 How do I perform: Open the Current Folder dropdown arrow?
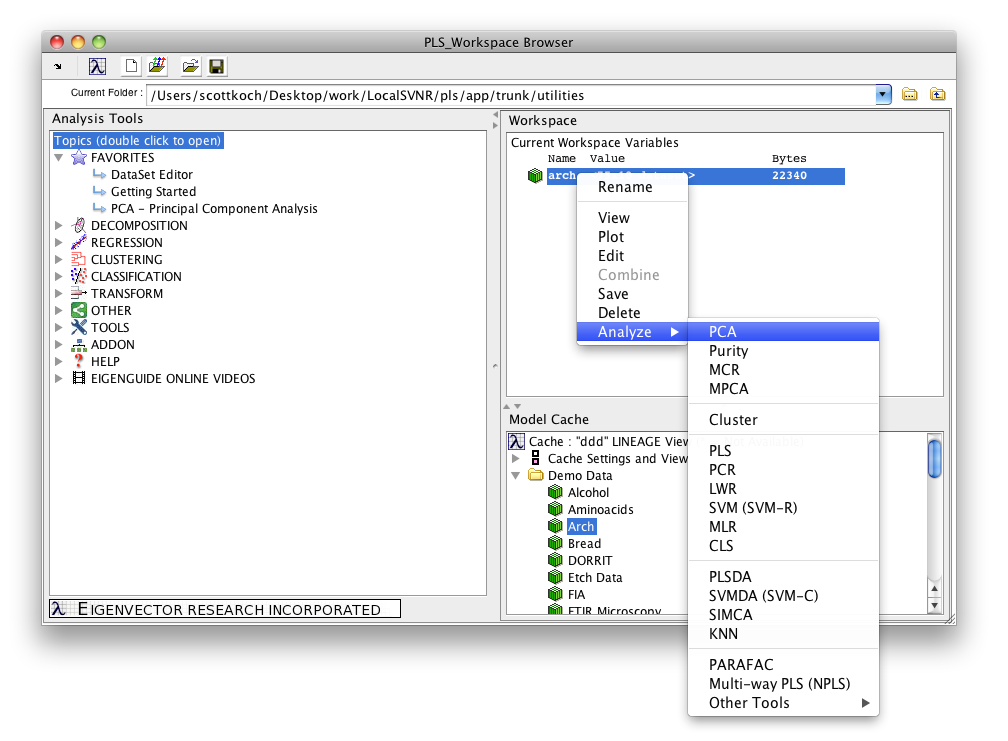tap(883, 95)
